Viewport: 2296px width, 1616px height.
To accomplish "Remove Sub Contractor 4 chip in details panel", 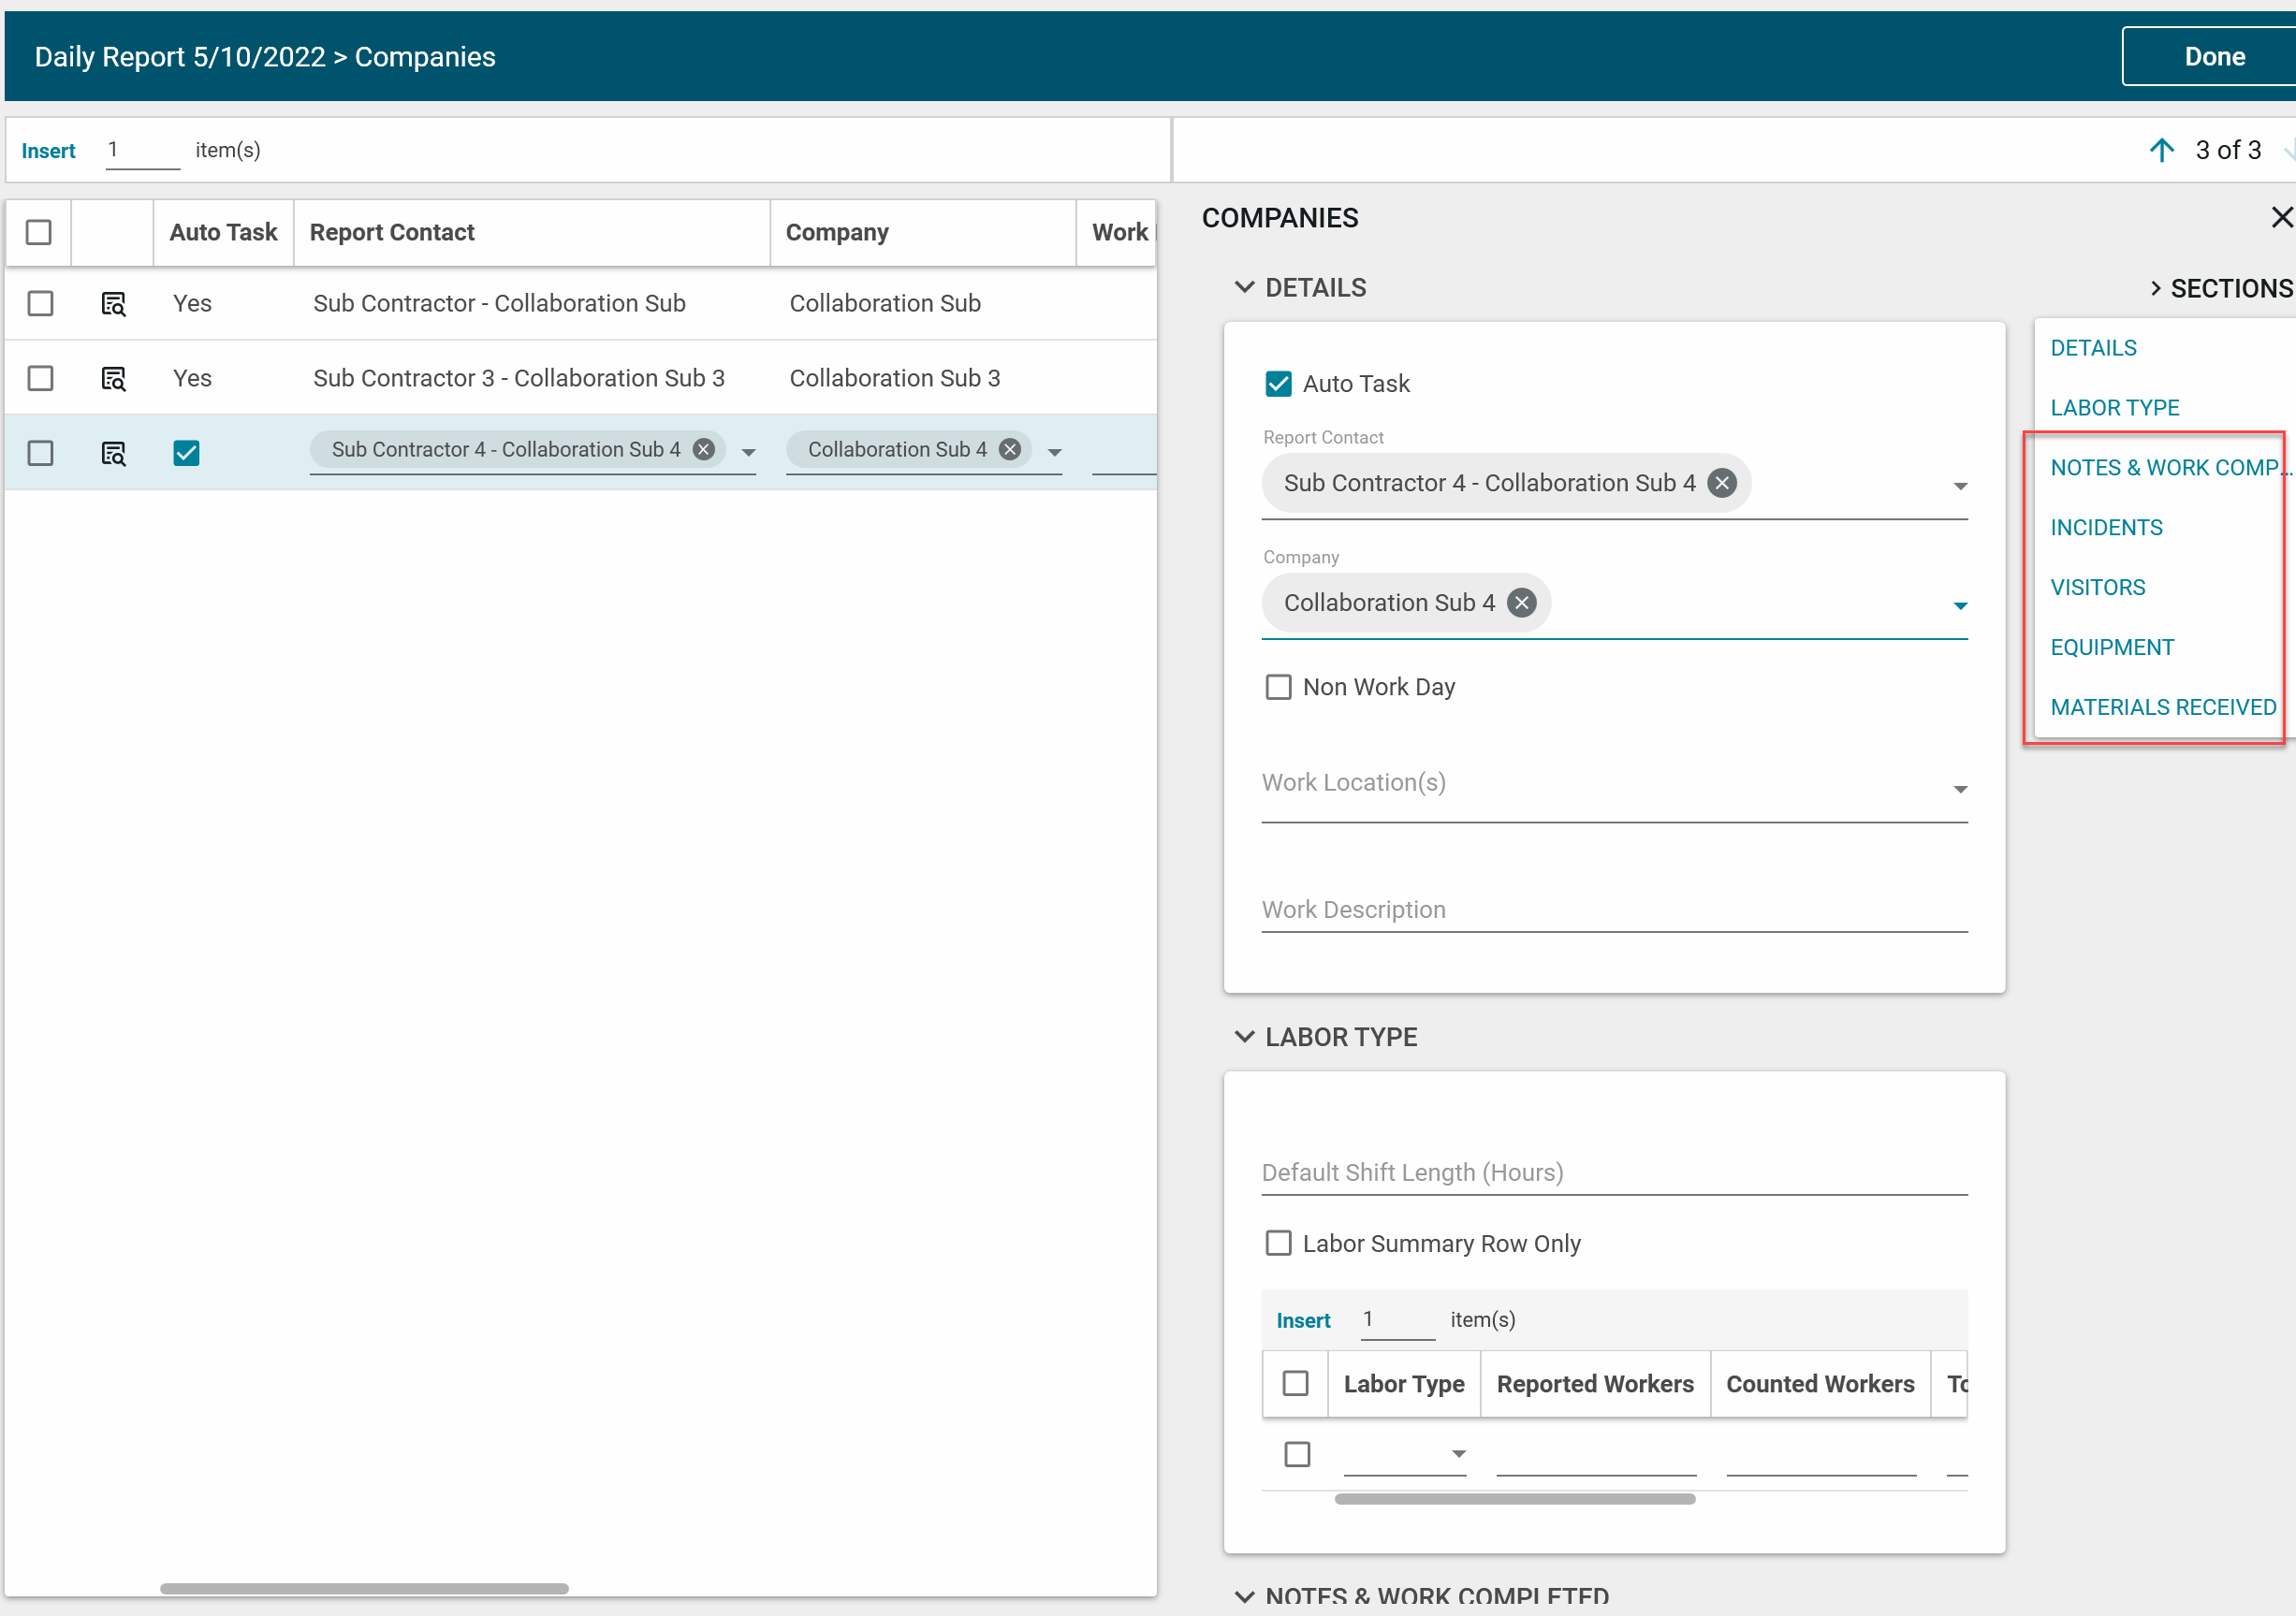I will (1721, 483).
